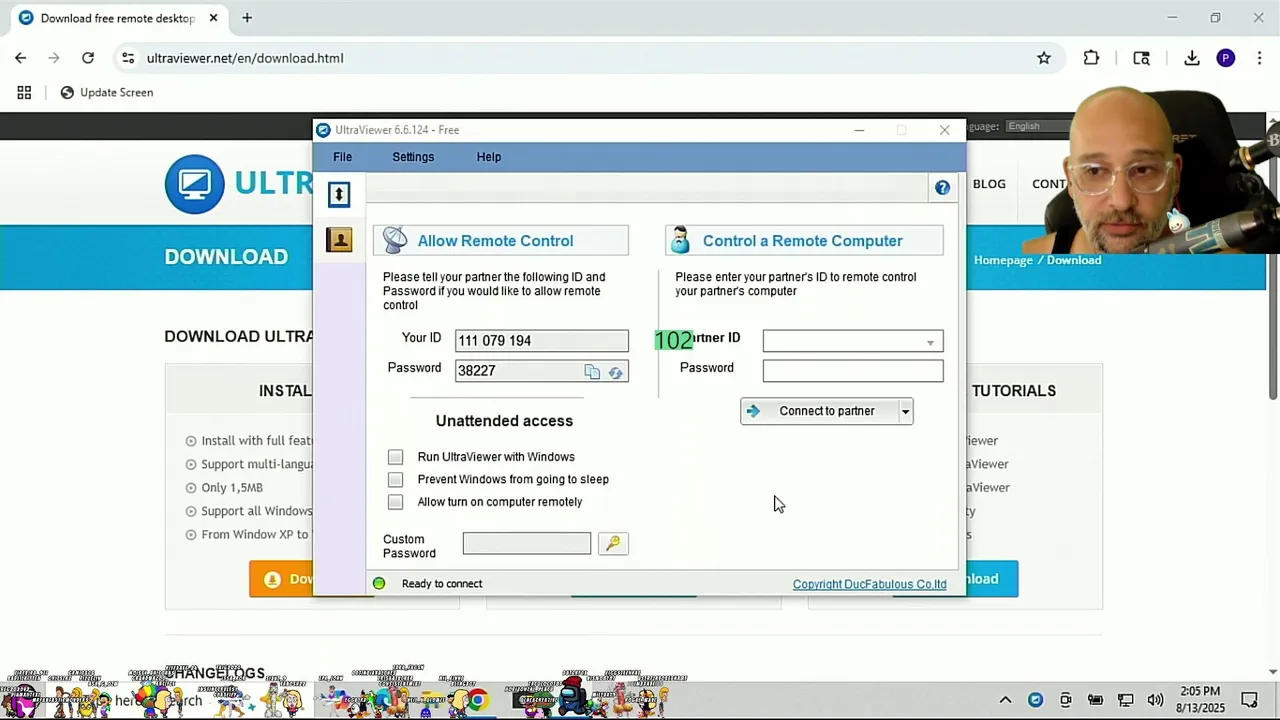Select the remote connection sidebar icon
The image size is (1280, 720).
coord(339,194)
